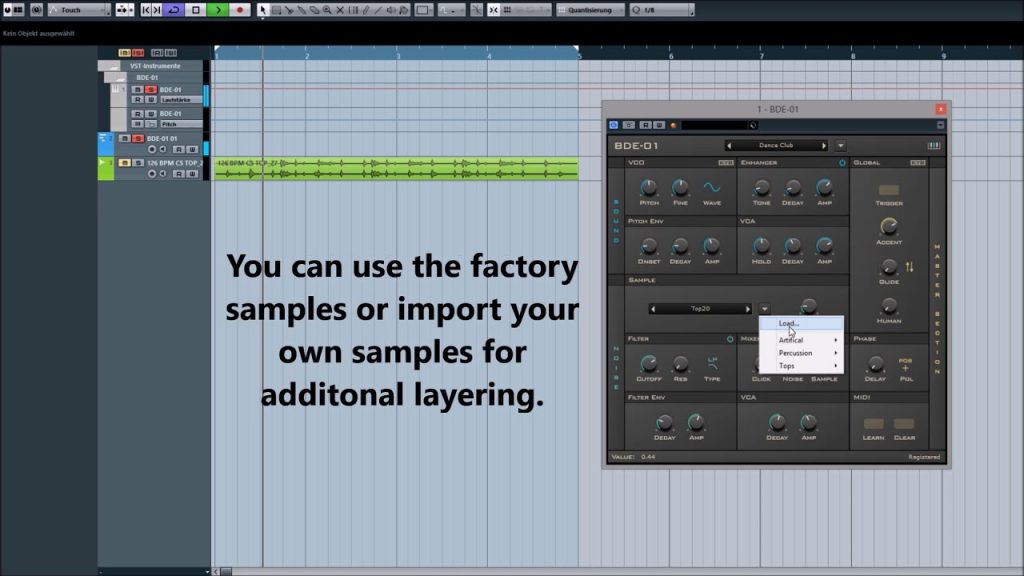Click the Load... menu entry
The height and width of the screenshot is (576, 1024).
pos(801,323)
